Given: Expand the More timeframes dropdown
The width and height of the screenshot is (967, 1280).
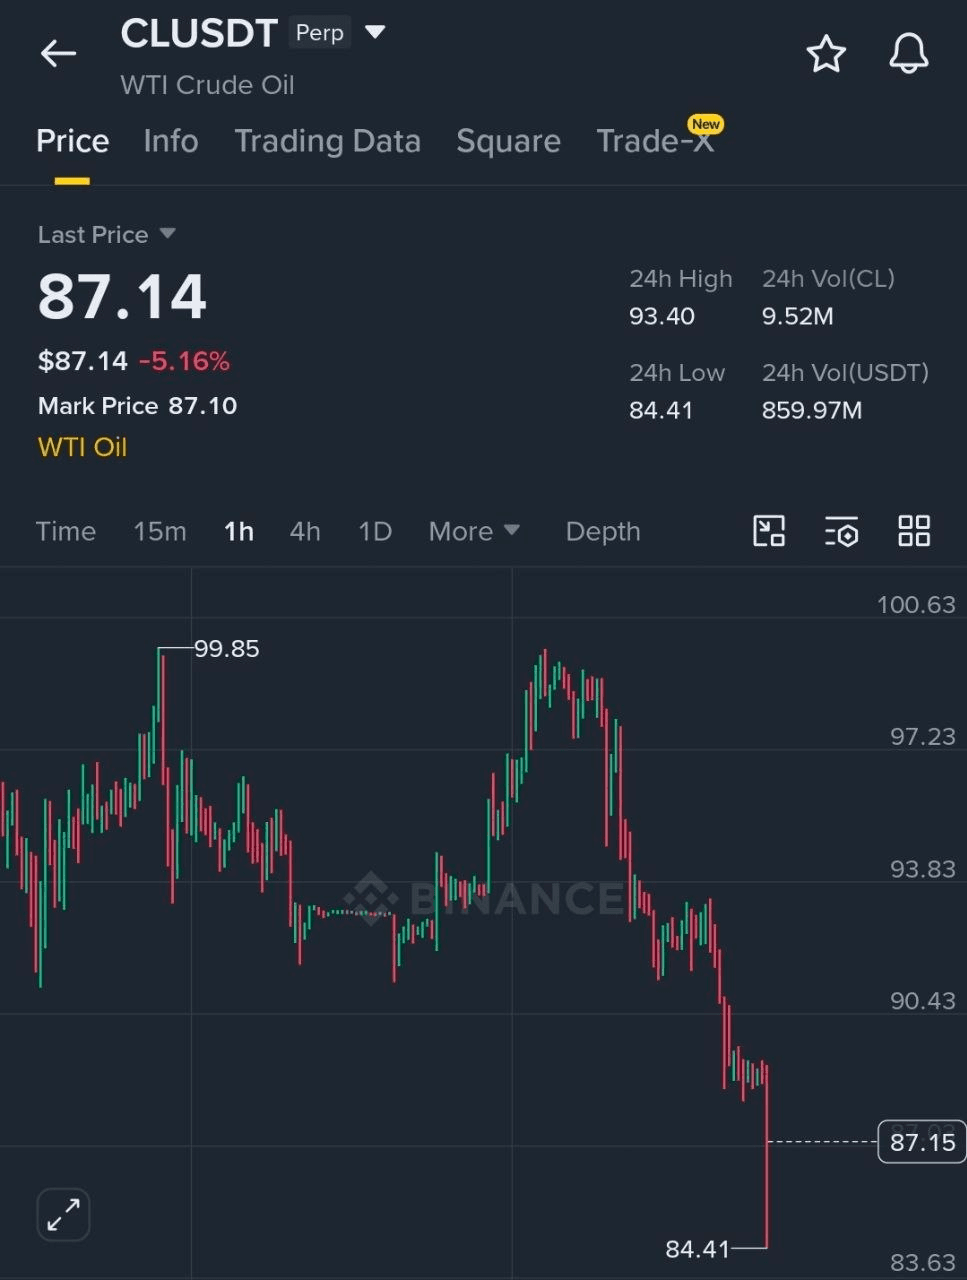Looking at the screenshot, I should (x=473, y=531).
